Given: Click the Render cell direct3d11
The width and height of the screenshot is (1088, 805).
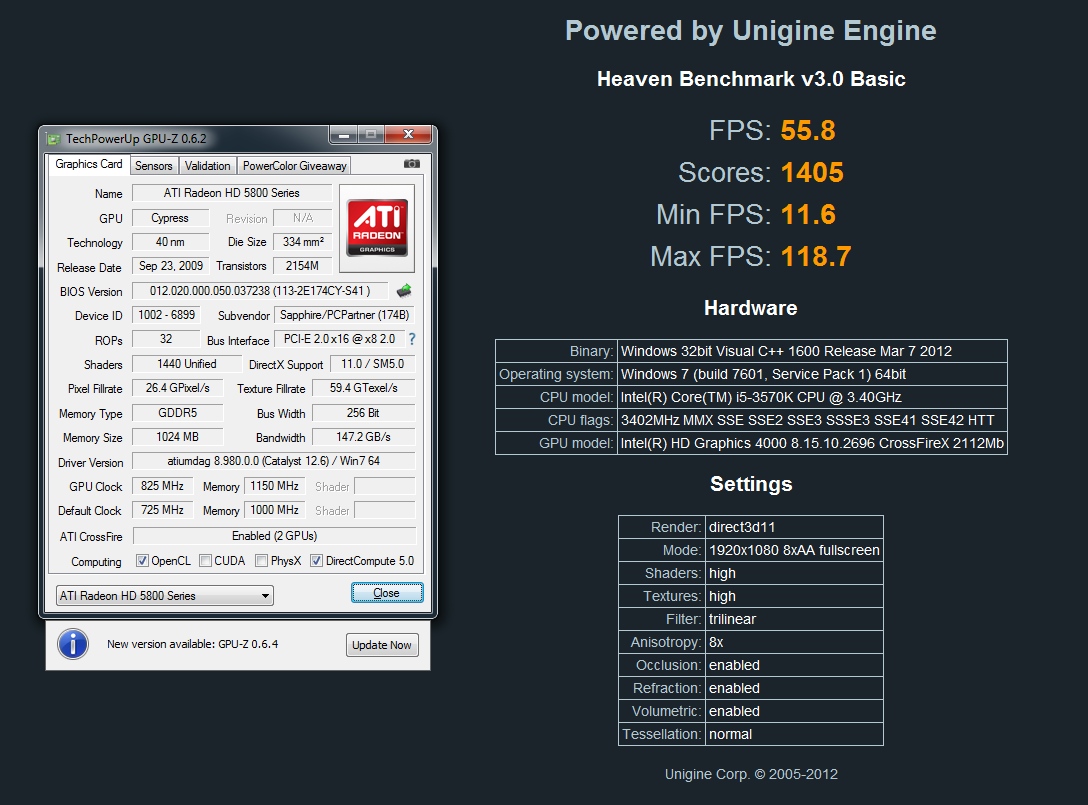Looking at the screenshot, I should click(x=794, y=527).
